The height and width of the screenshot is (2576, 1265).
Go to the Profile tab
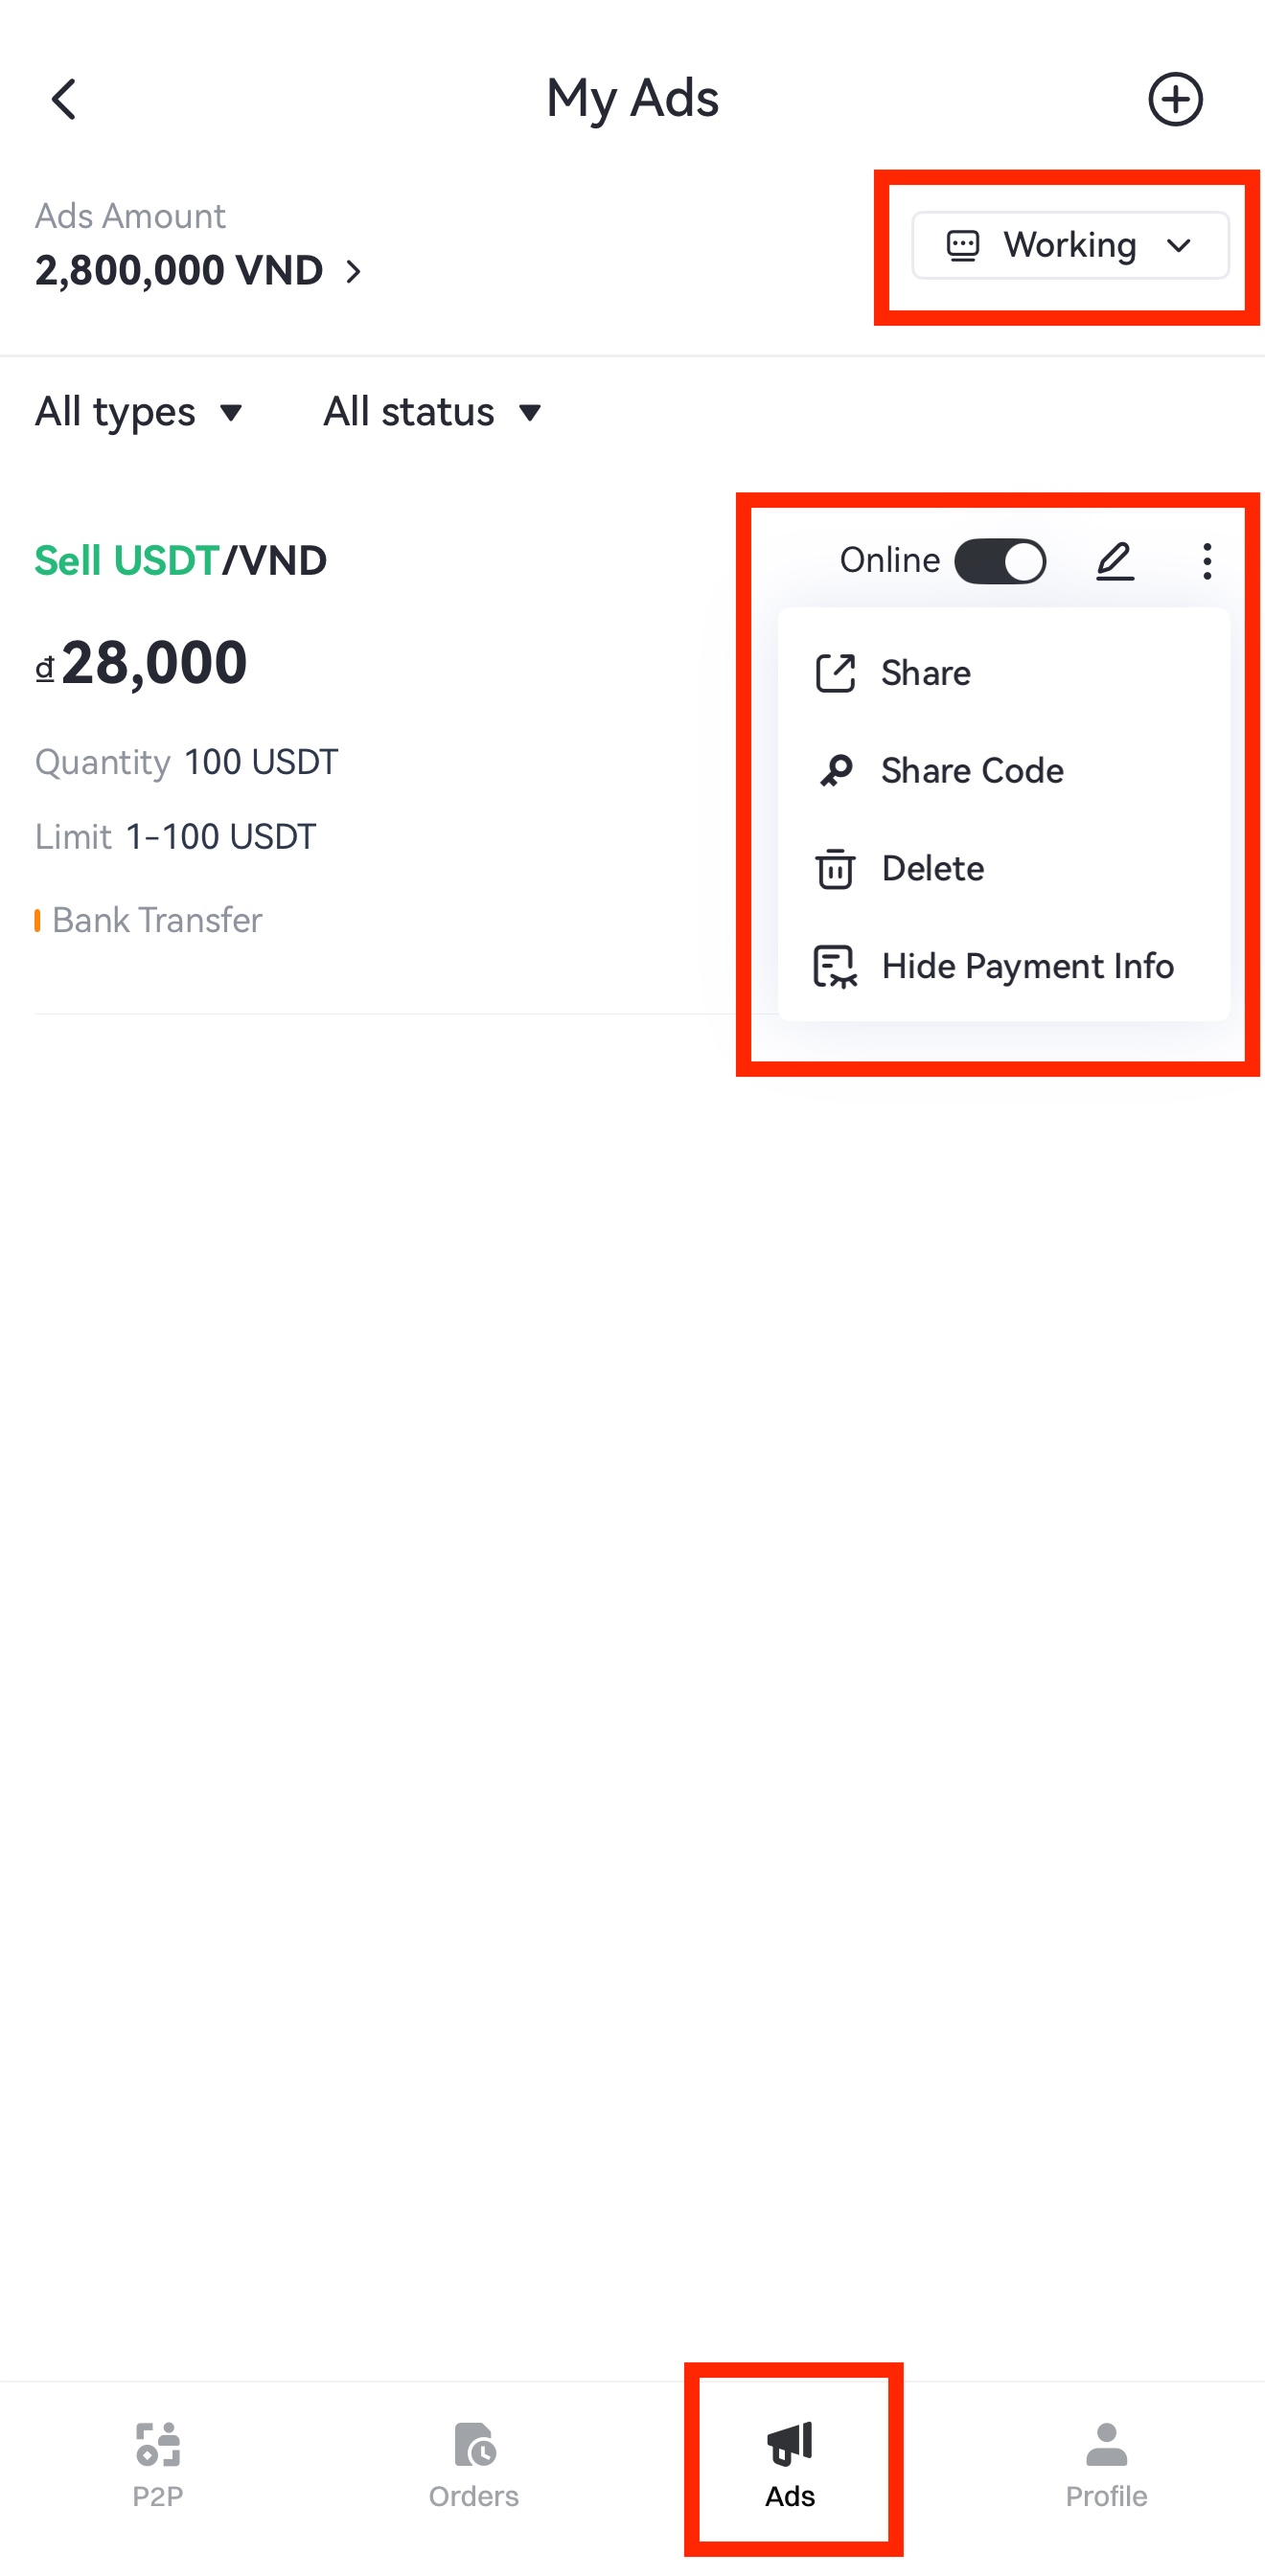(x=1106, y=2464)
